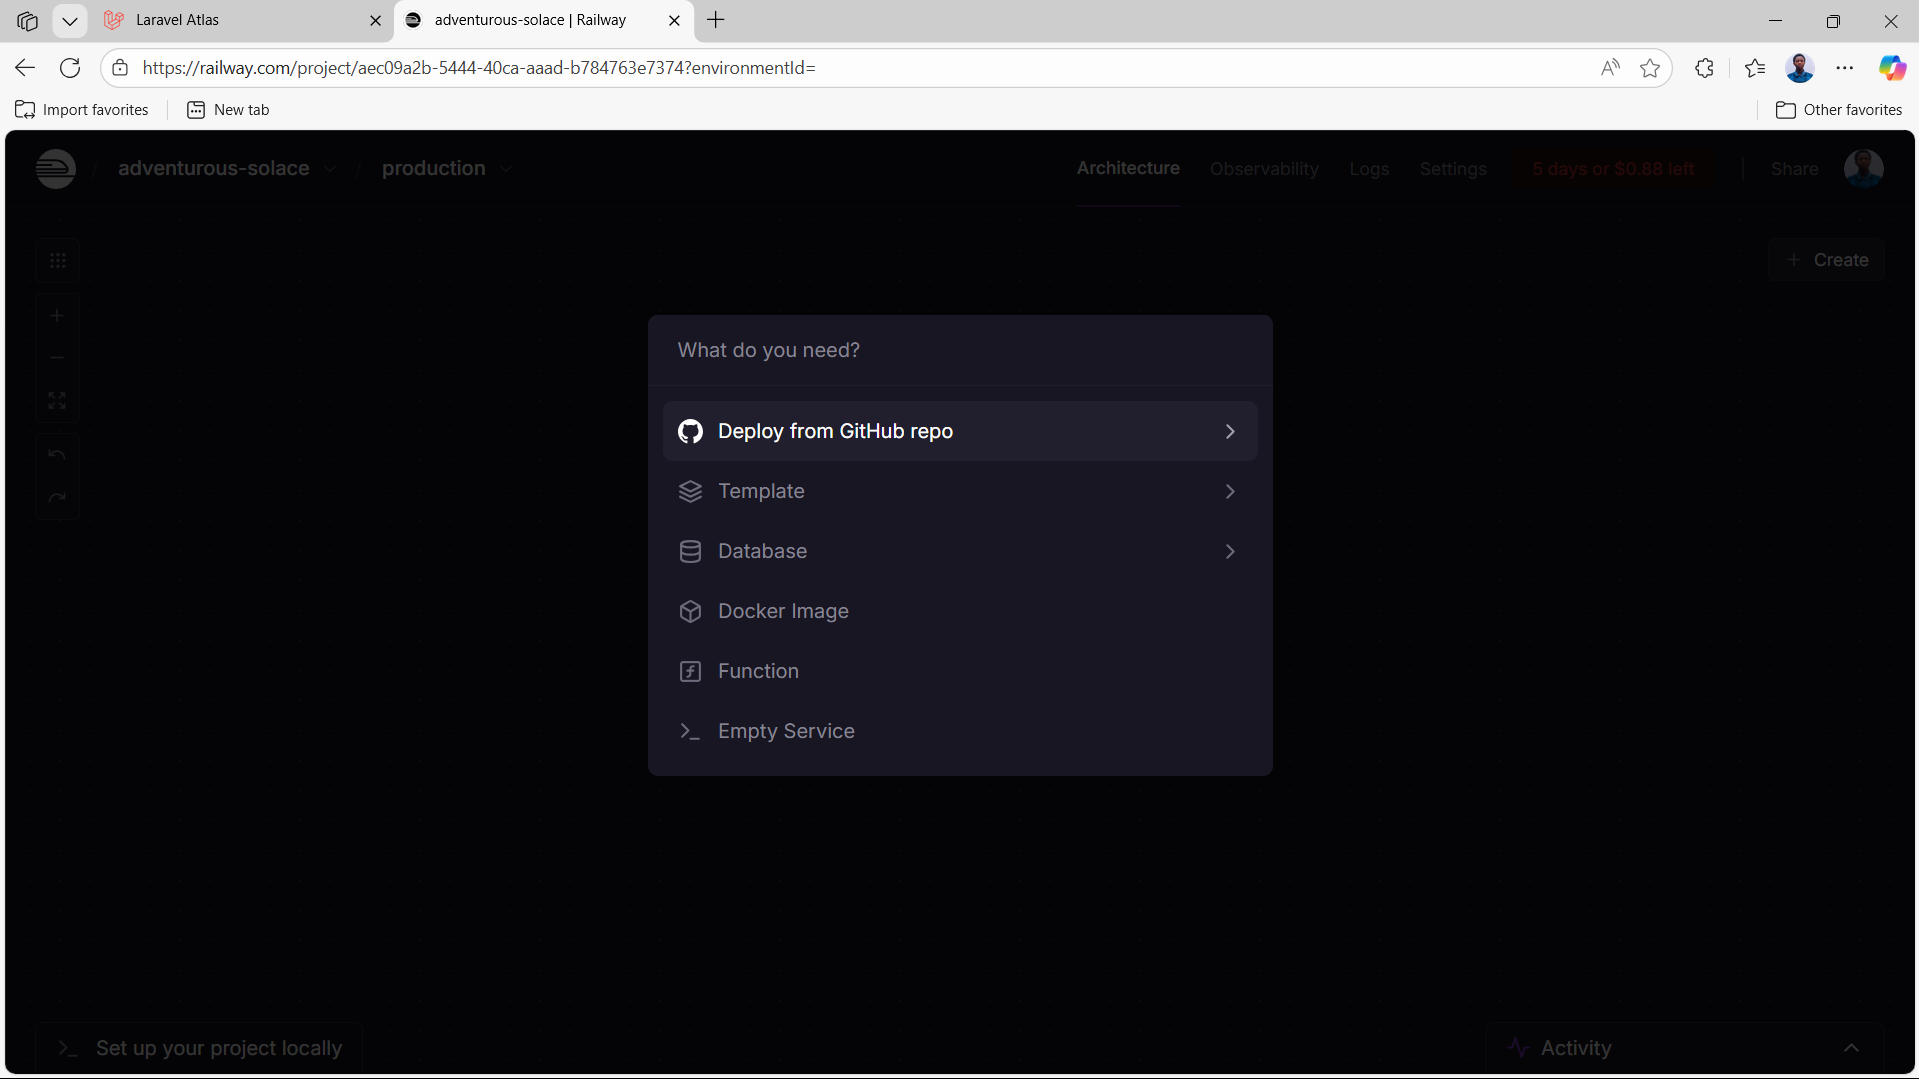Select the Docker Image option

point(959,611)
